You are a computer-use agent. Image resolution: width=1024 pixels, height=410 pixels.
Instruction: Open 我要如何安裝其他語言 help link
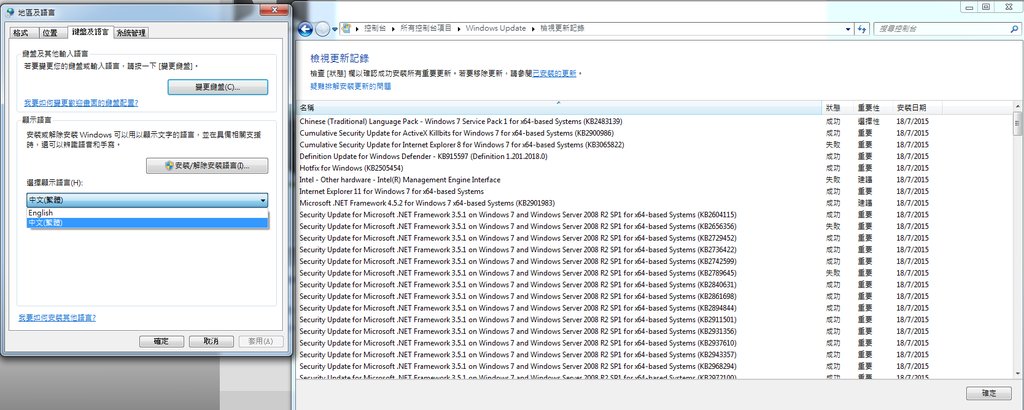(x=57, y=318)
